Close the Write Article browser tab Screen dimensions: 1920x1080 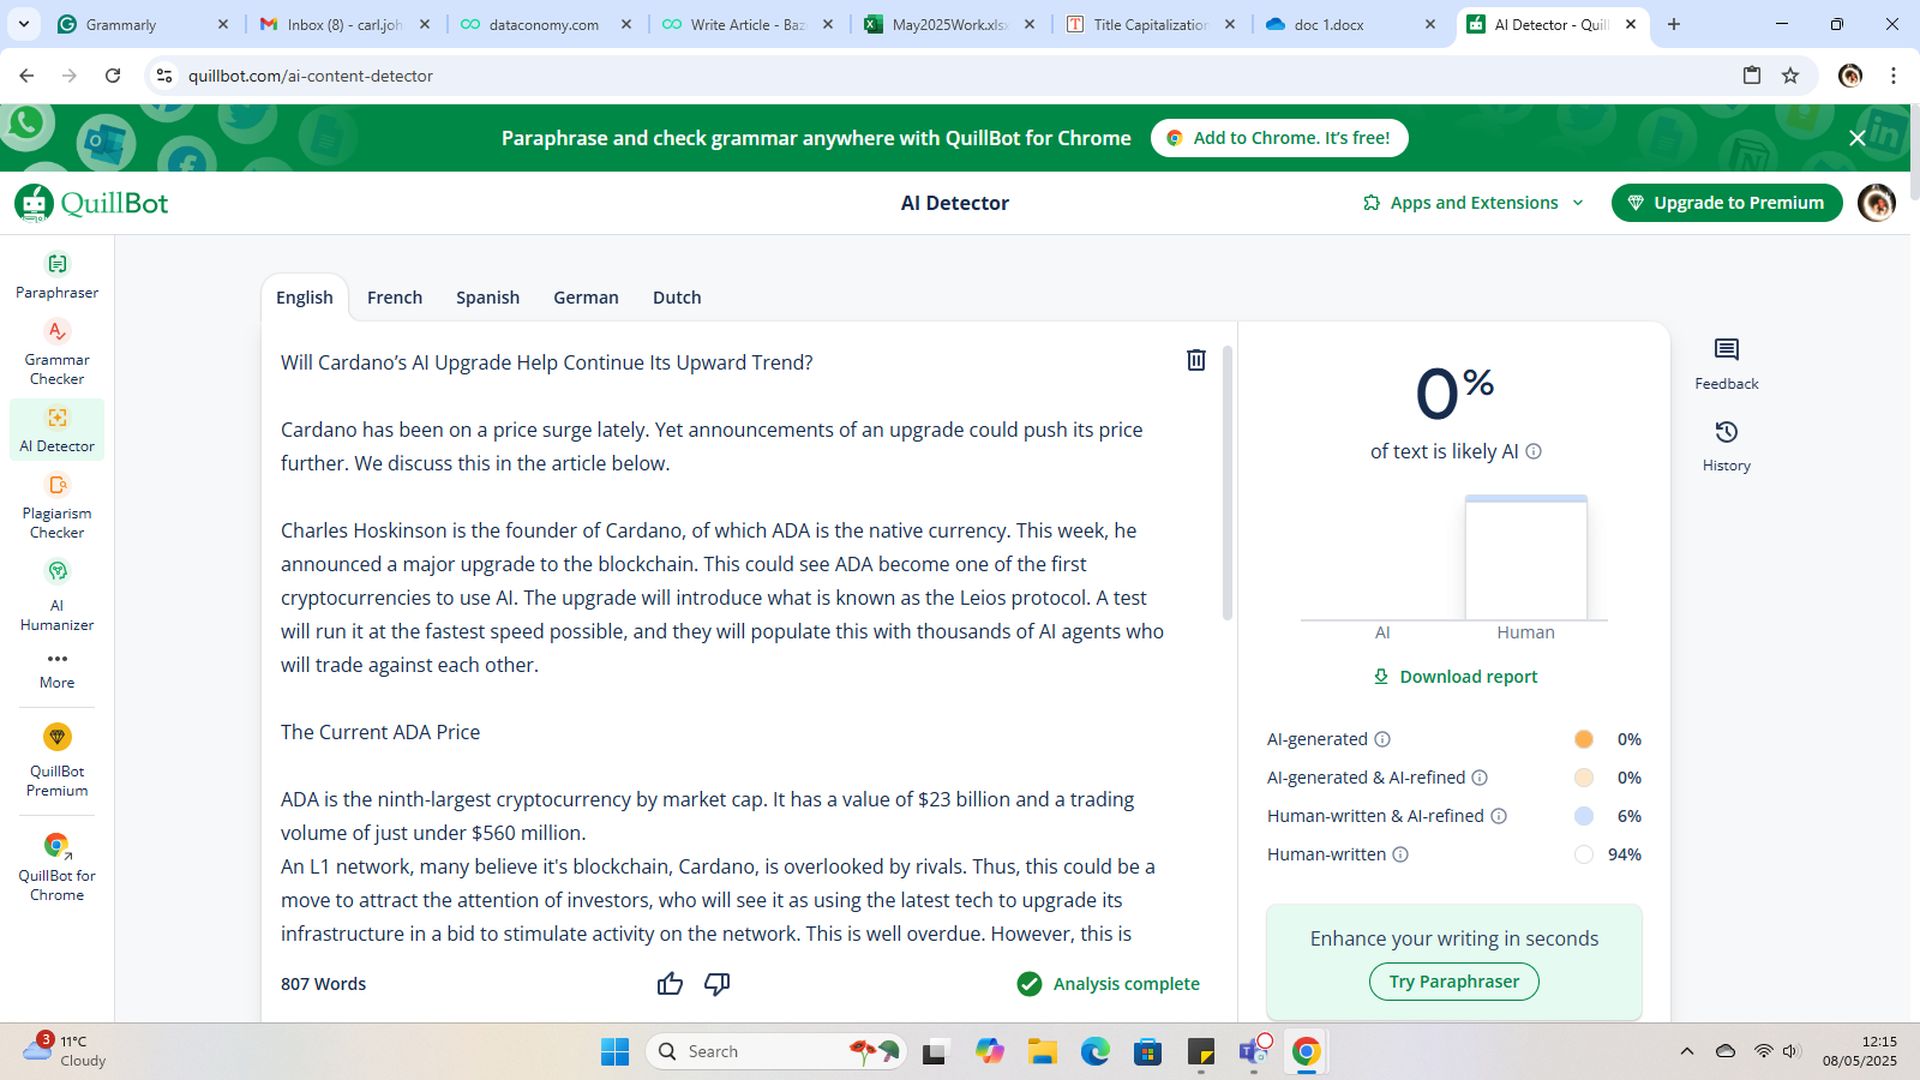pos(828,25)
